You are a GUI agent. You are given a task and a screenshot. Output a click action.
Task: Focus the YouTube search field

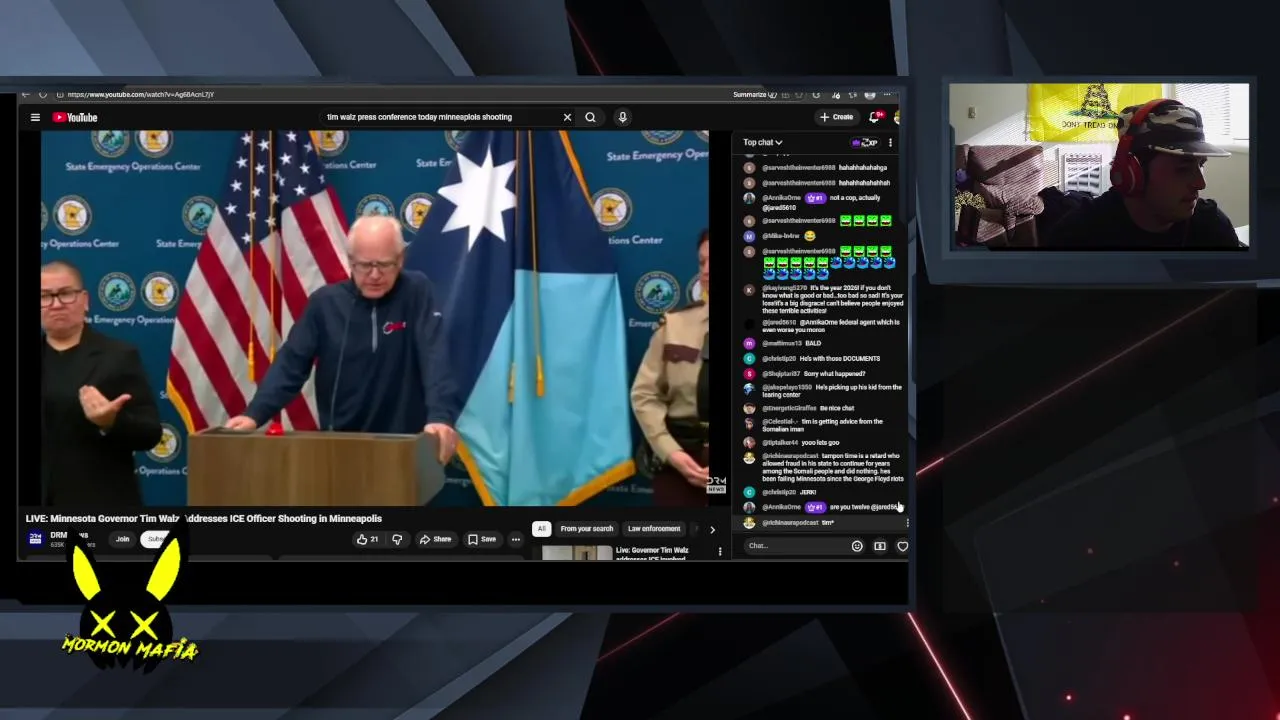coord(440,117)
